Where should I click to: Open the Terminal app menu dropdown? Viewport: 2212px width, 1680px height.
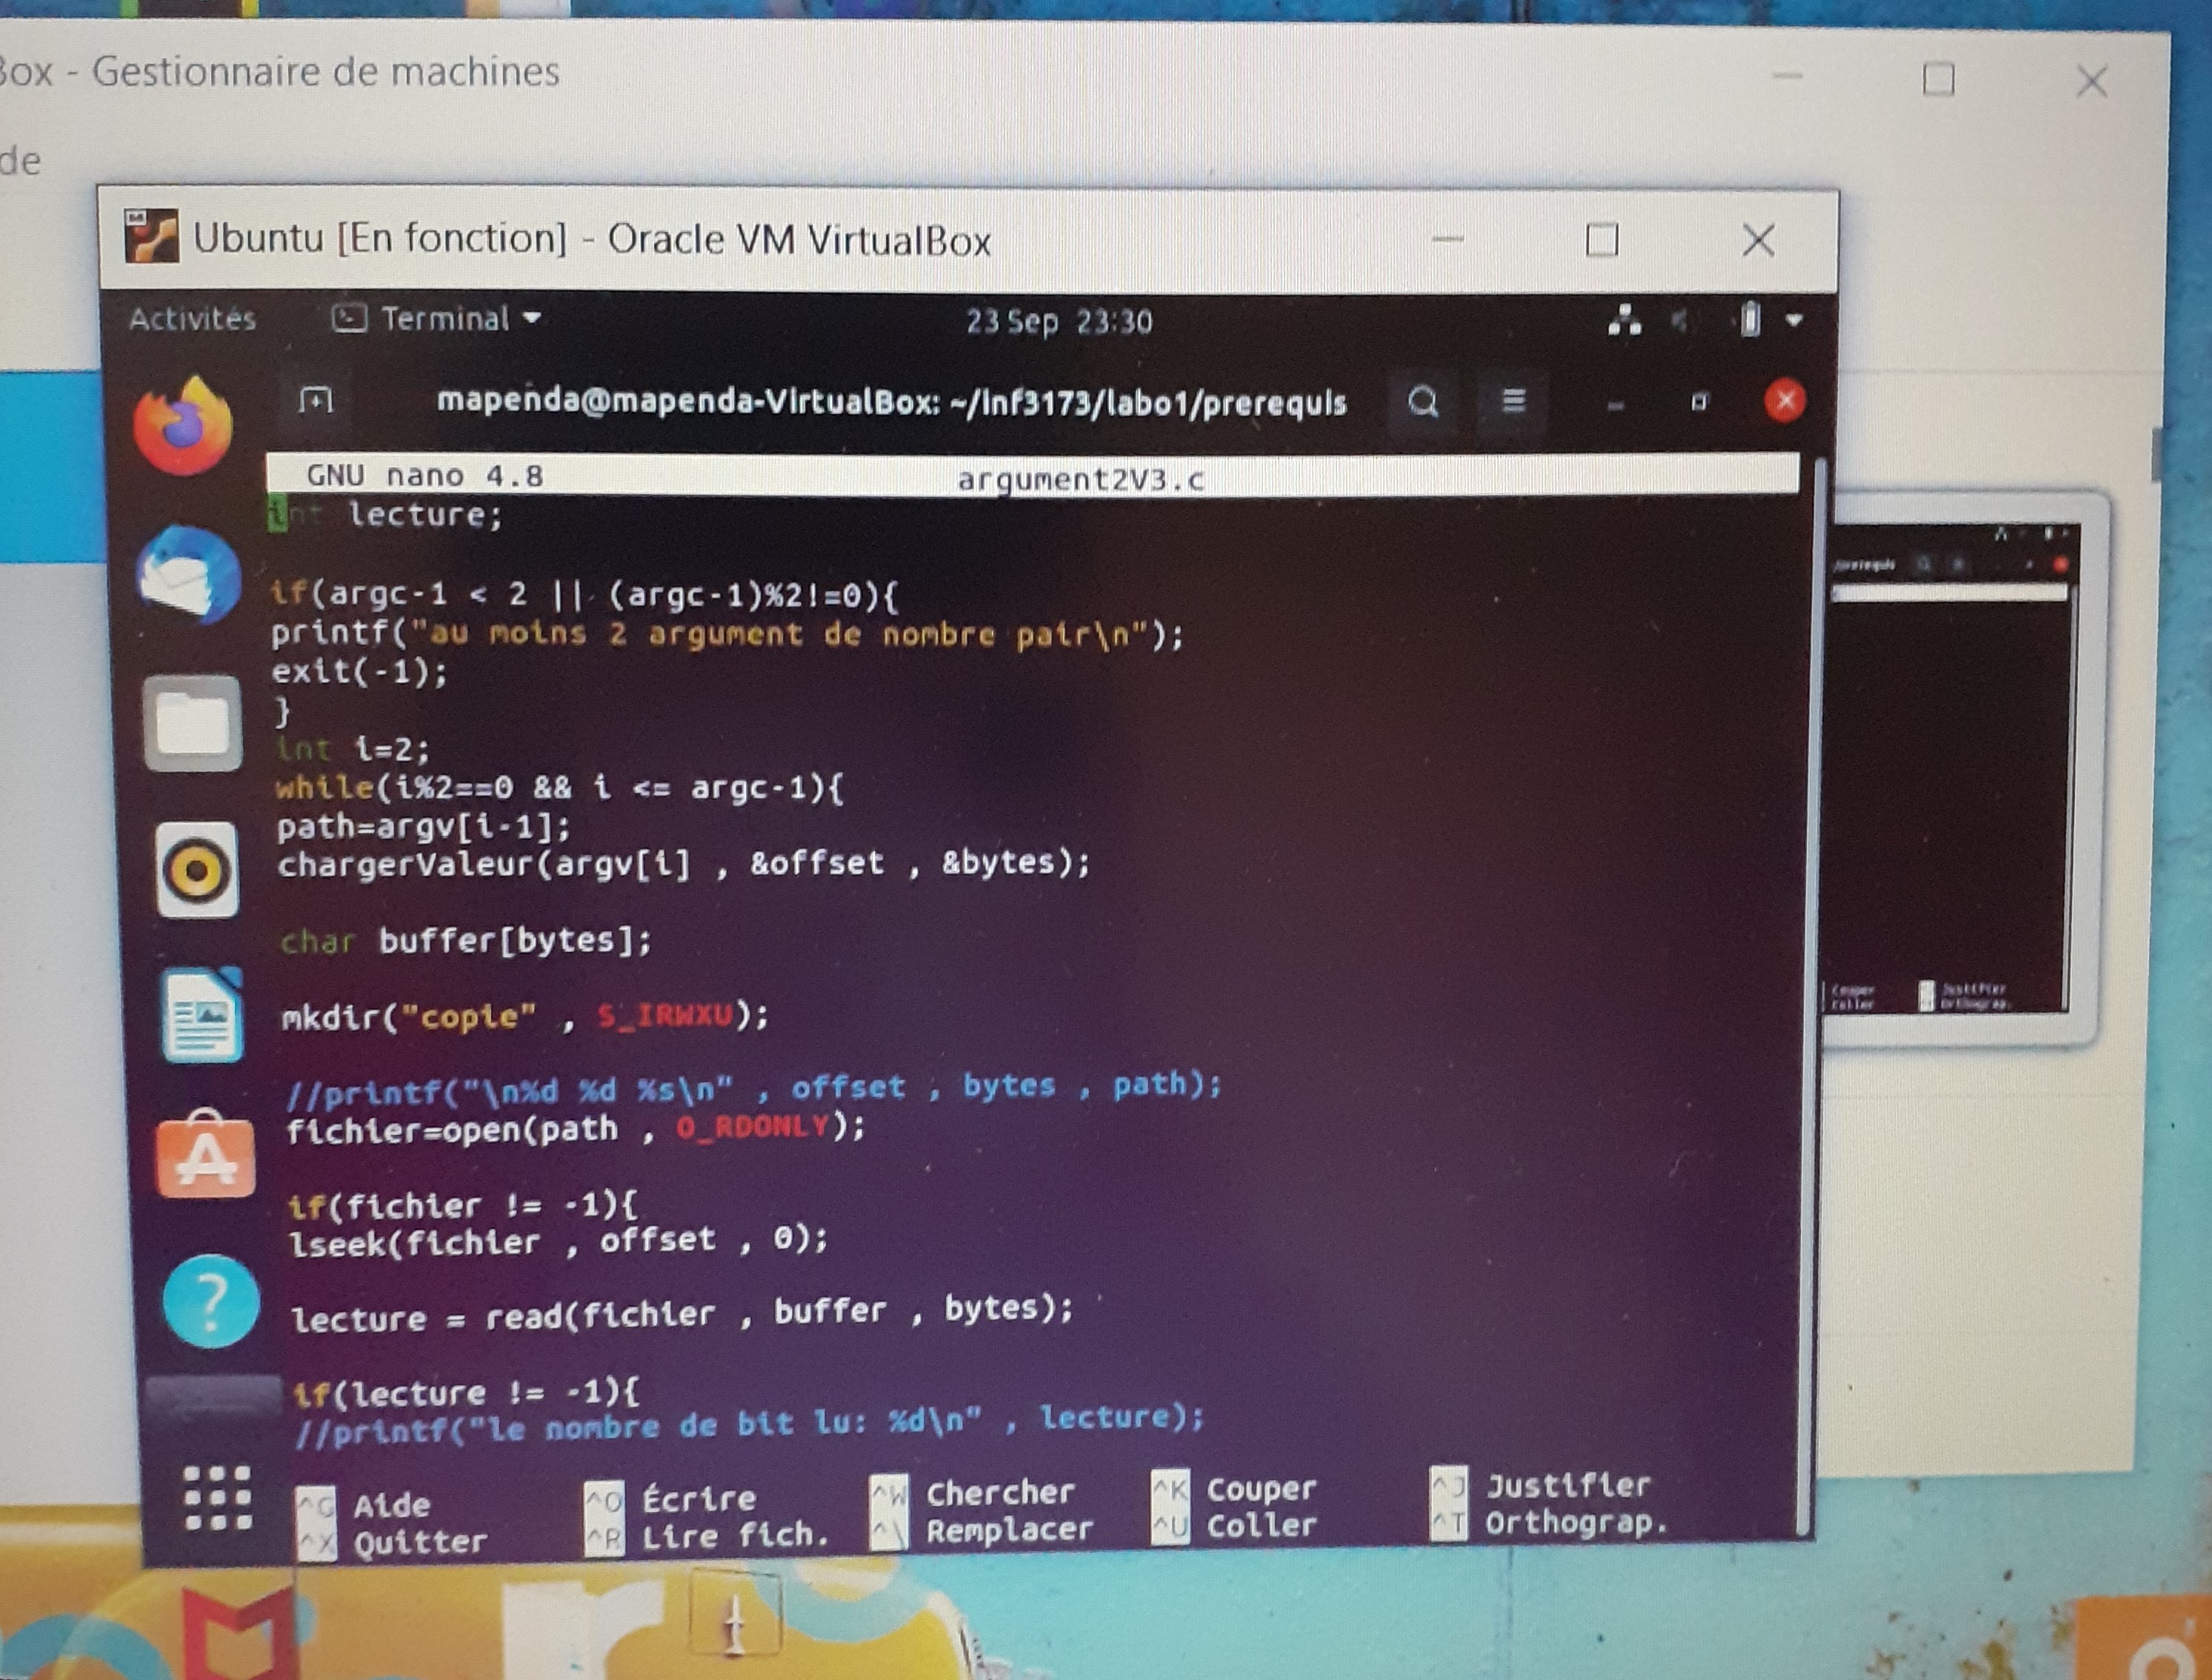pyautogui.click(x=437, y=319)
